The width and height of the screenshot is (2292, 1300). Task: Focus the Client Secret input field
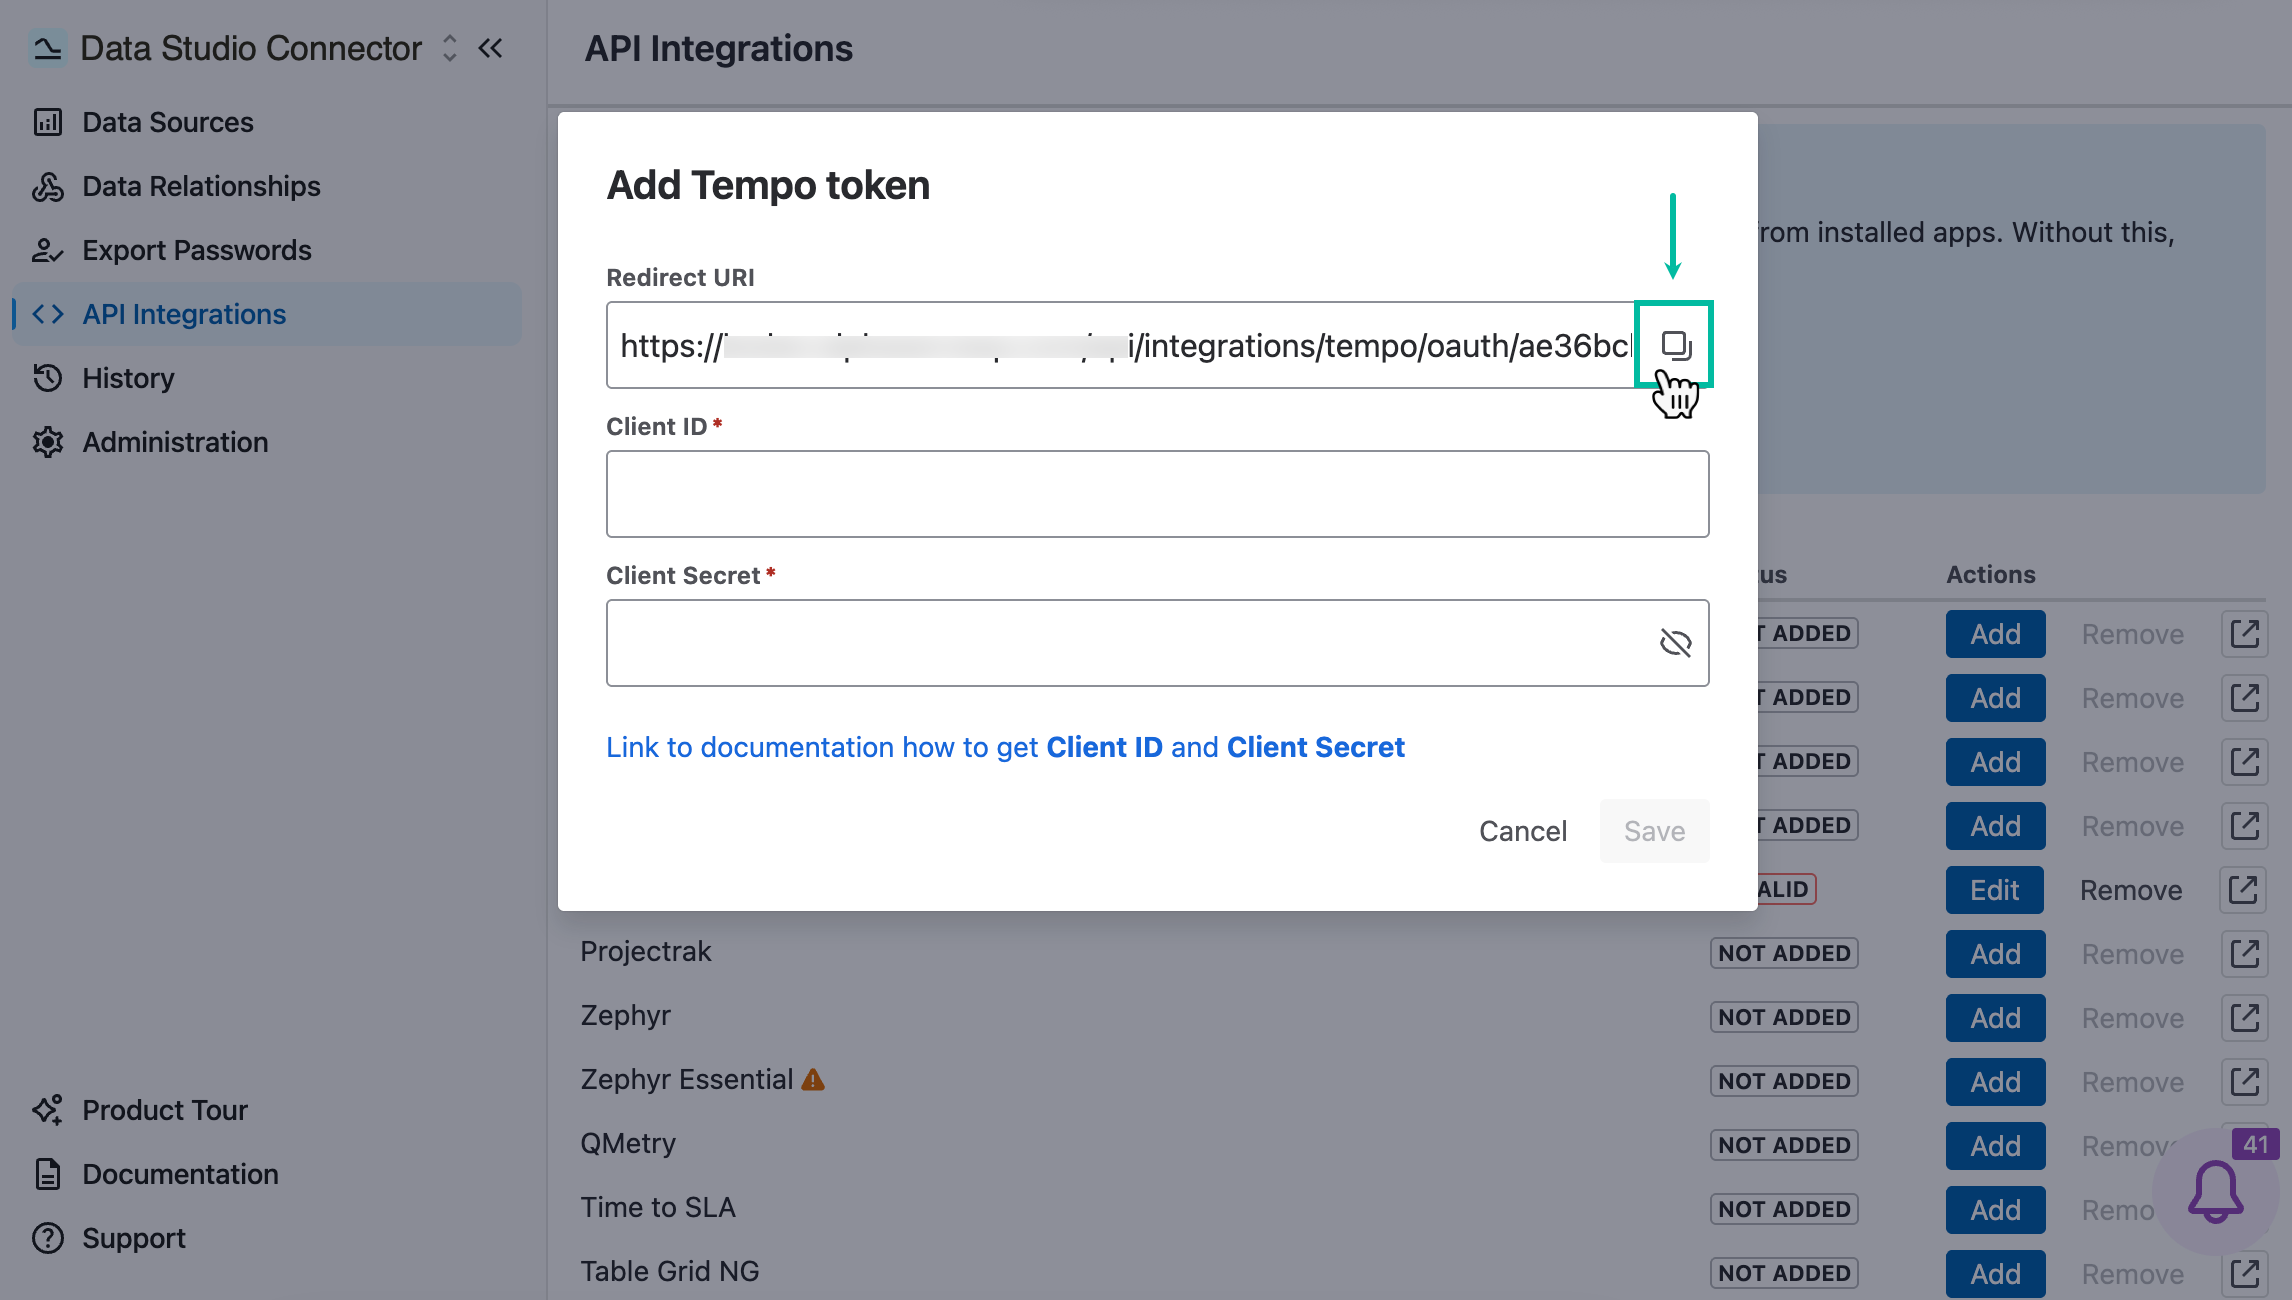(x=1157, y=643)
